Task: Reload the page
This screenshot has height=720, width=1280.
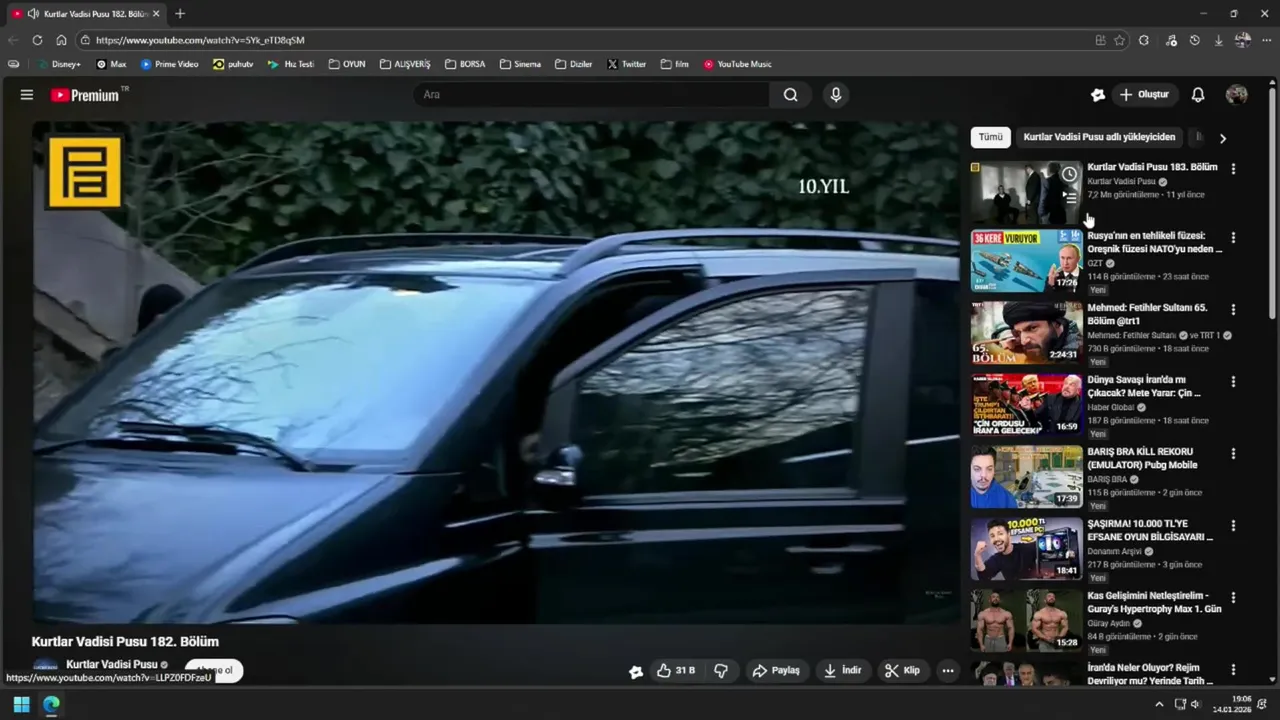Action: (37, 40)
